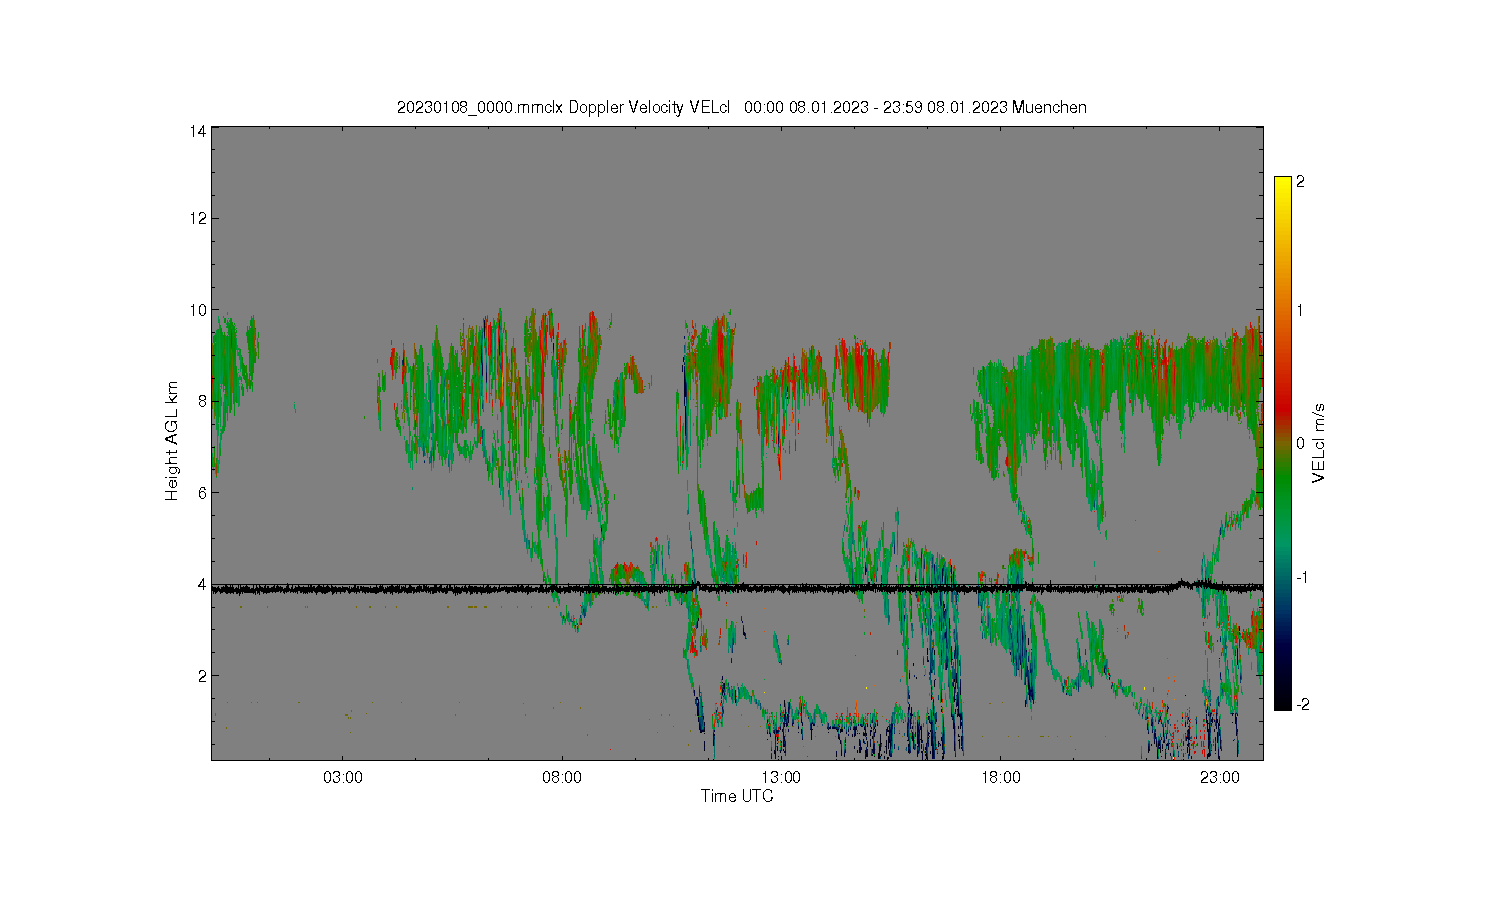Click the colorbar label '-1'
Image resolution: width=1500 pixels, height=900 pixels.
[1302, 578]
